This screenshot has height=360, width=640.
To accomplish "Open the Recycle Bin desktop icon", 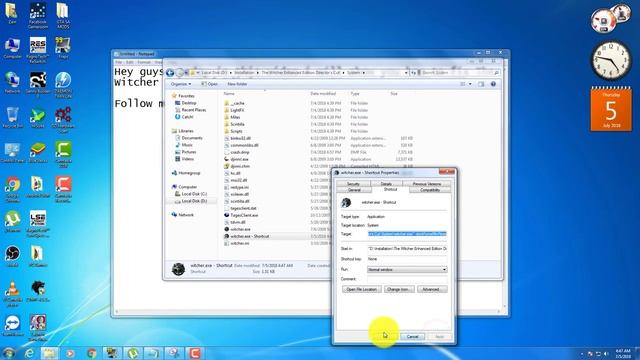I will pyautogui.click(x=12, y=117).
